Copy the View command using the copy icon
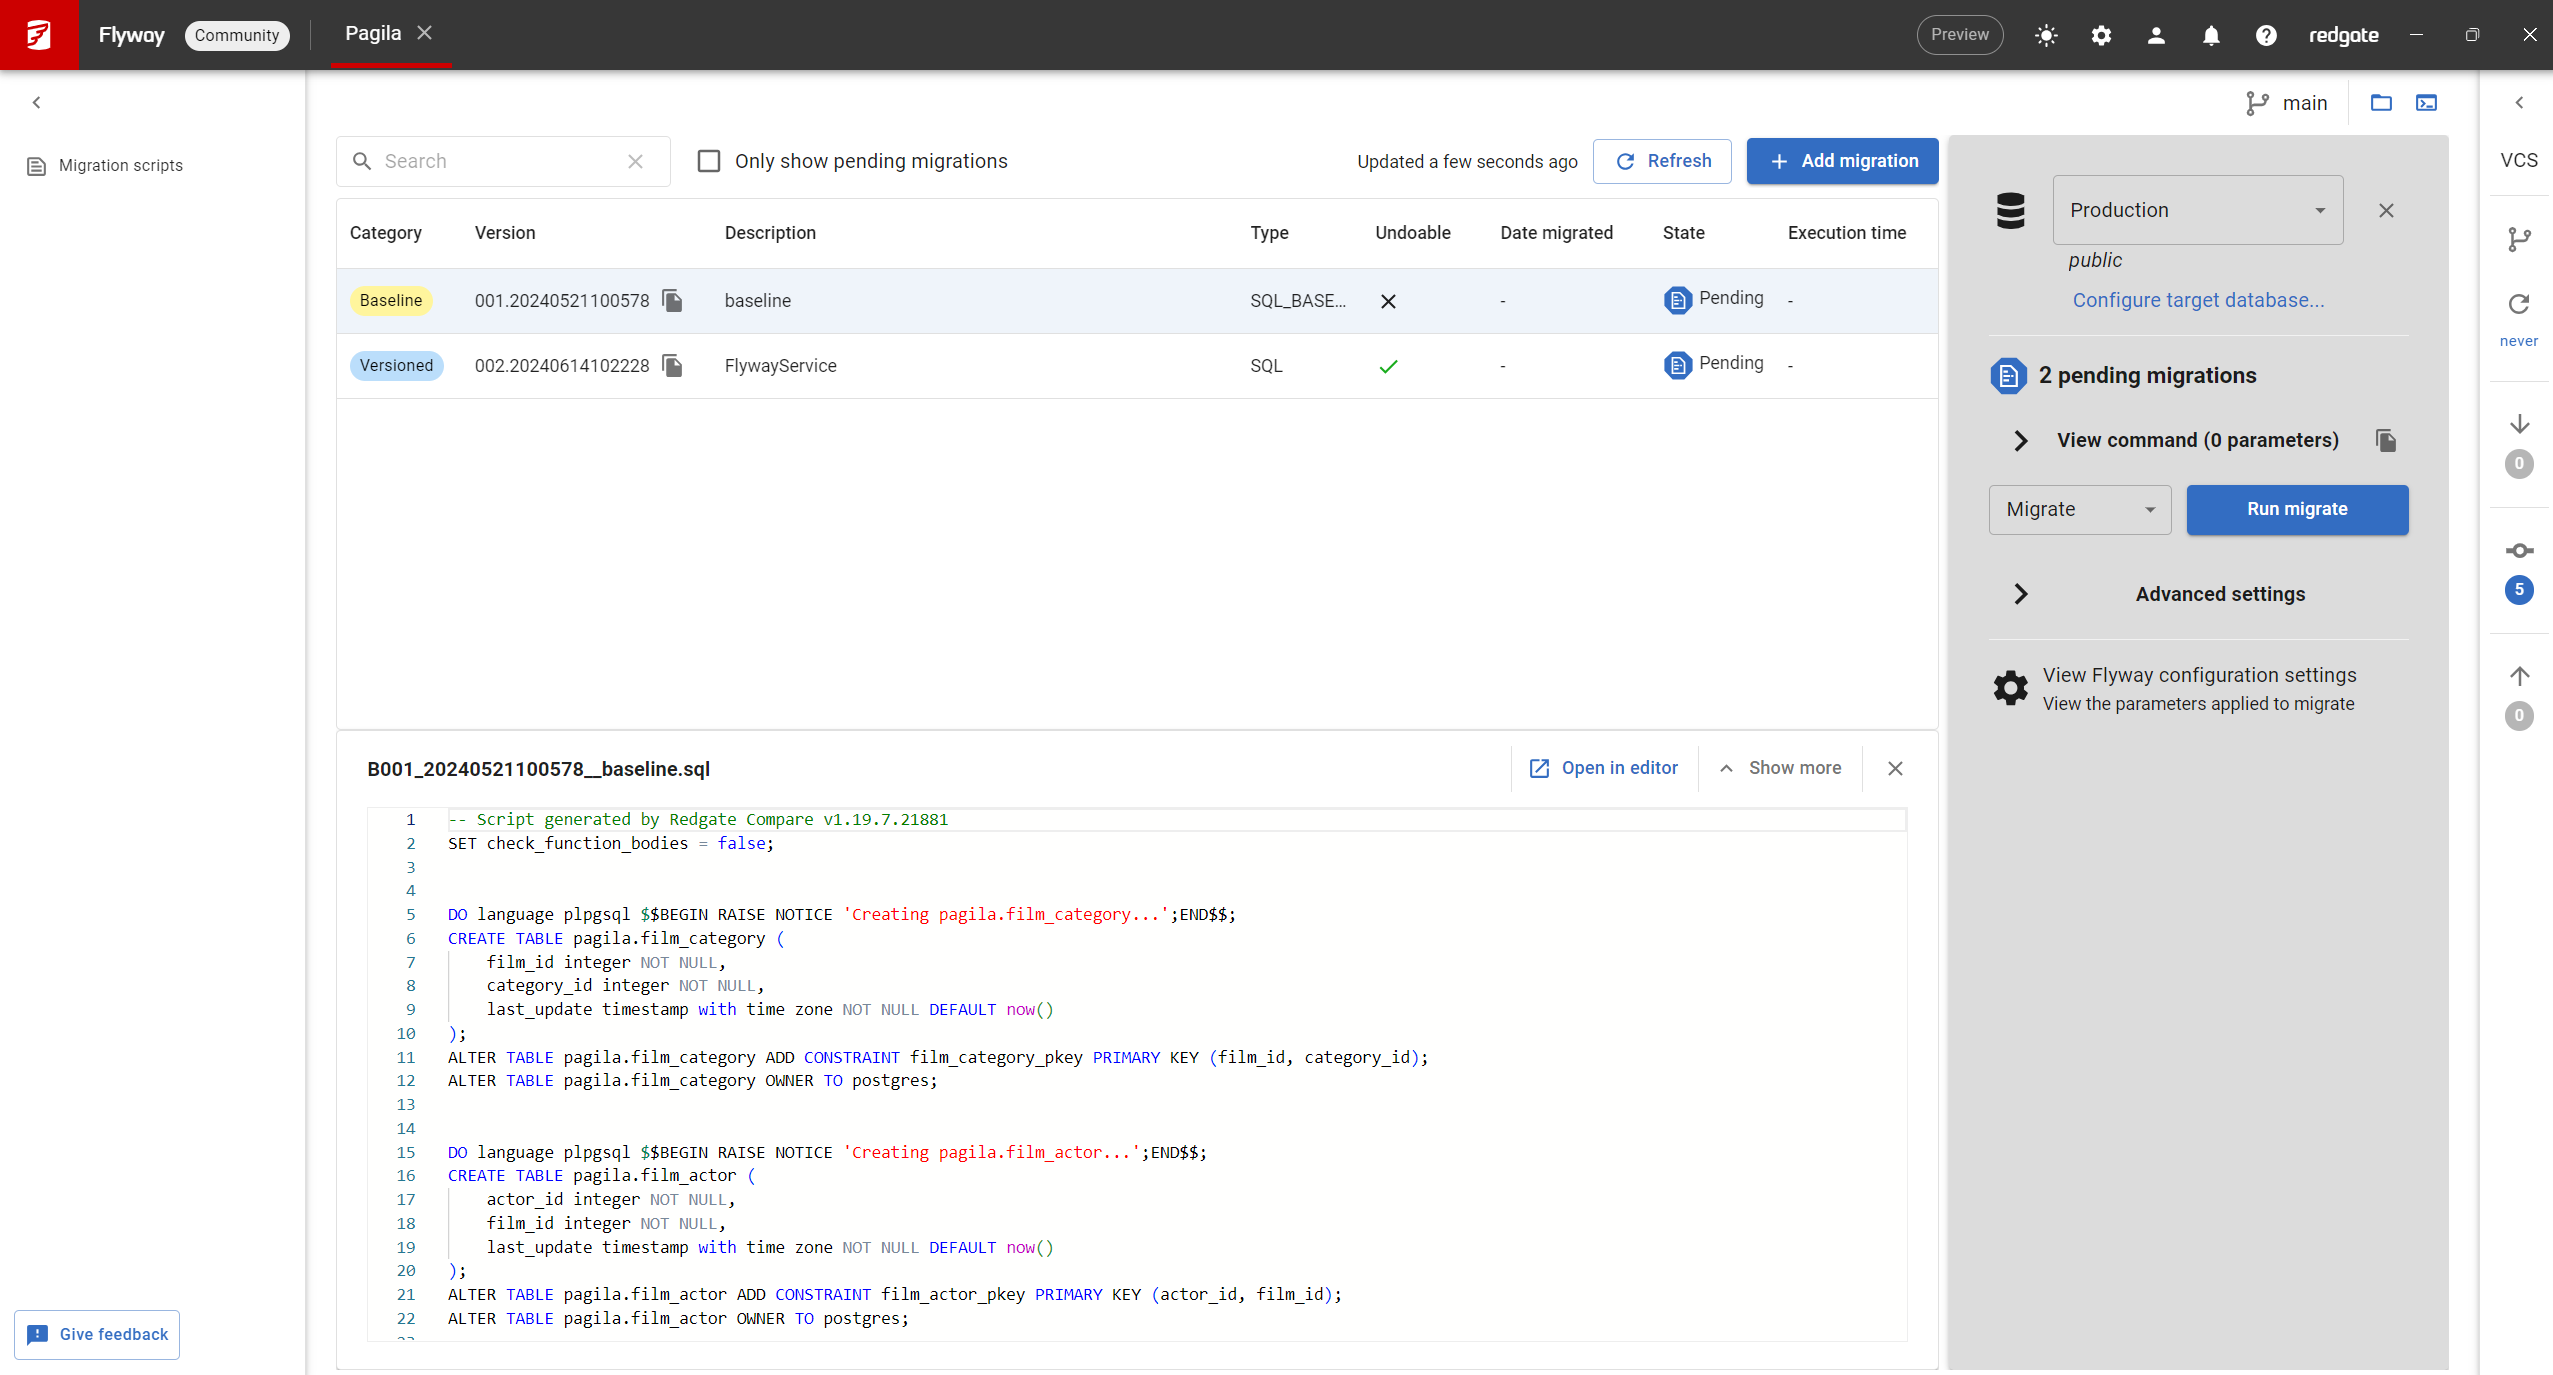The width and height of the screenshot is (2553, 1375). tap(2387, 440)
